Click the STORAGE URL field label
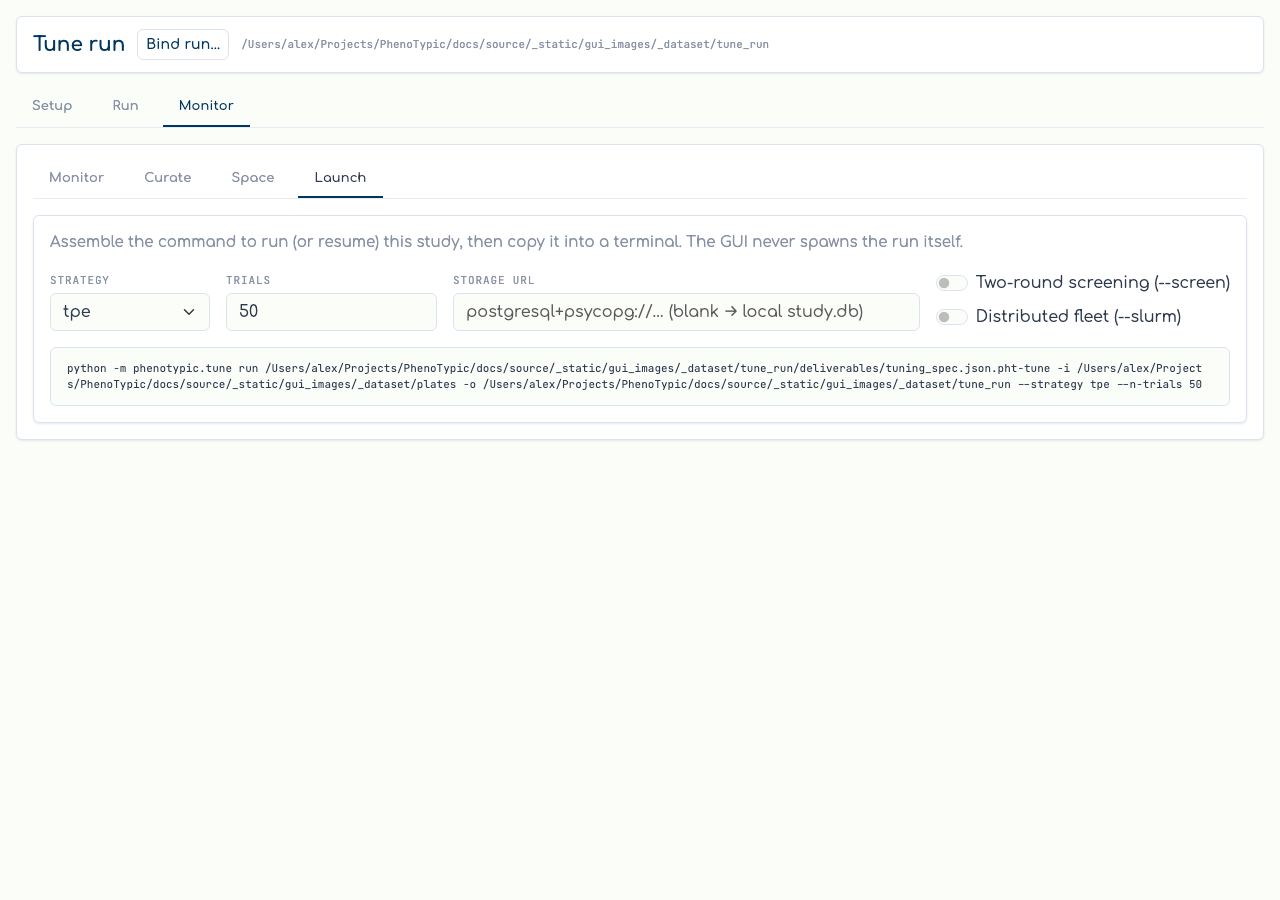This screenshot has width=1280, height=900. coord(494,281)
